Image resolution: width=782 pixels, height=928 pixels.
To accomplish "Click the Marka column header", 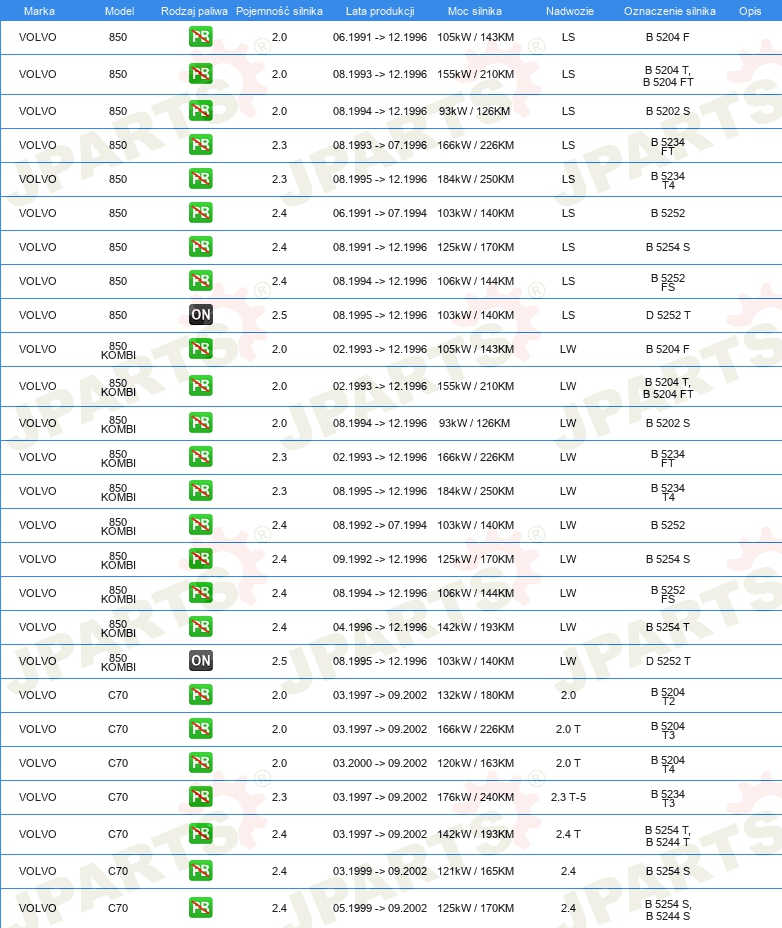I will pyautogui.click(x=39, y=11).
